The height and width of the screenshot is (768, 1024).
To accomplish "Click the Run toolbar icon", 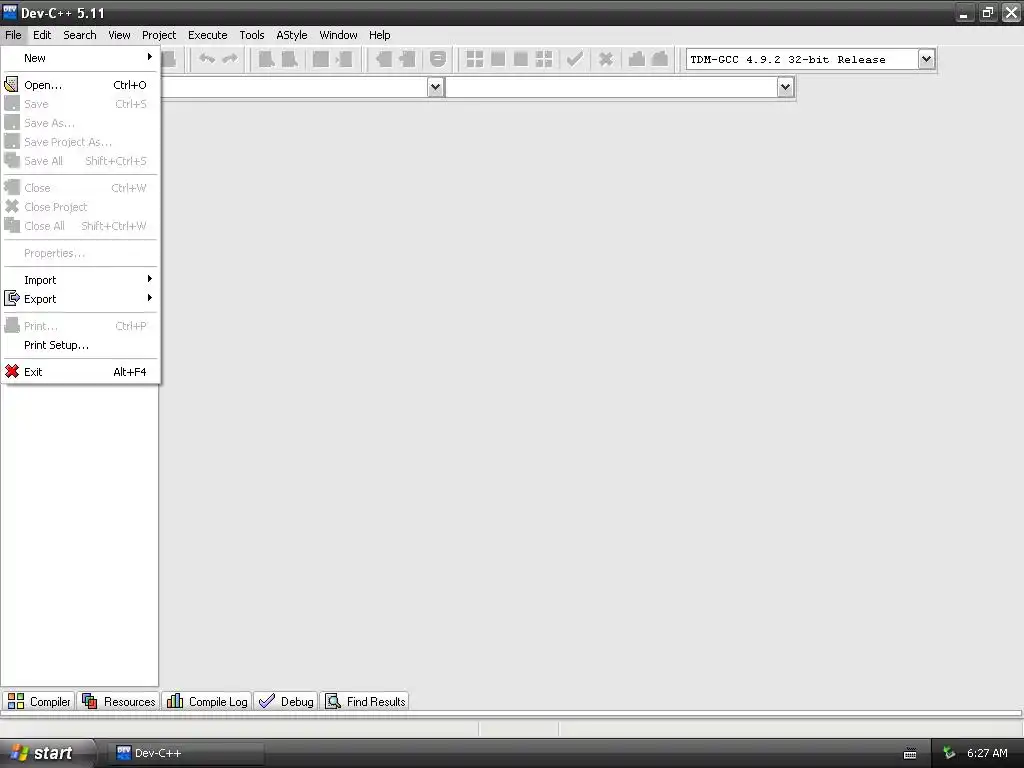I will [x=498, y=59].
